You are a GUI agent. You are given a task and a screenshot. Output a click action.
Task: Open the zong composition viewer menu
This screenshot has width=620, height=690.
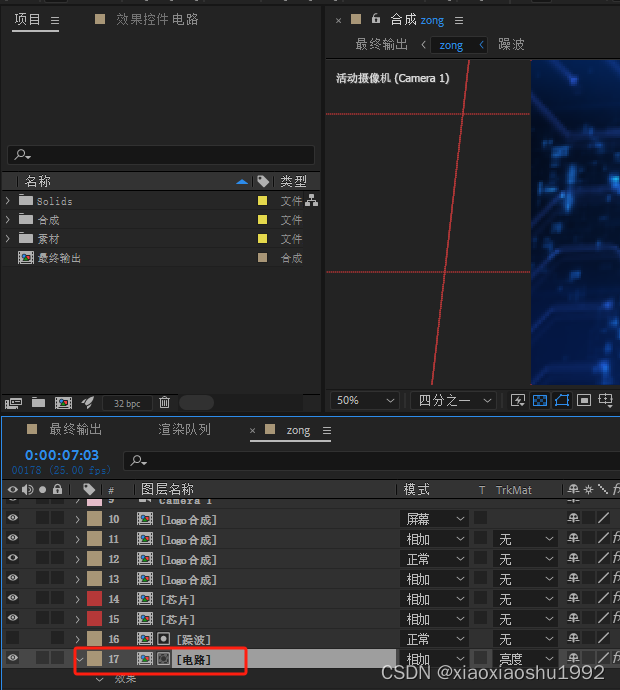(x=459, y=21)
